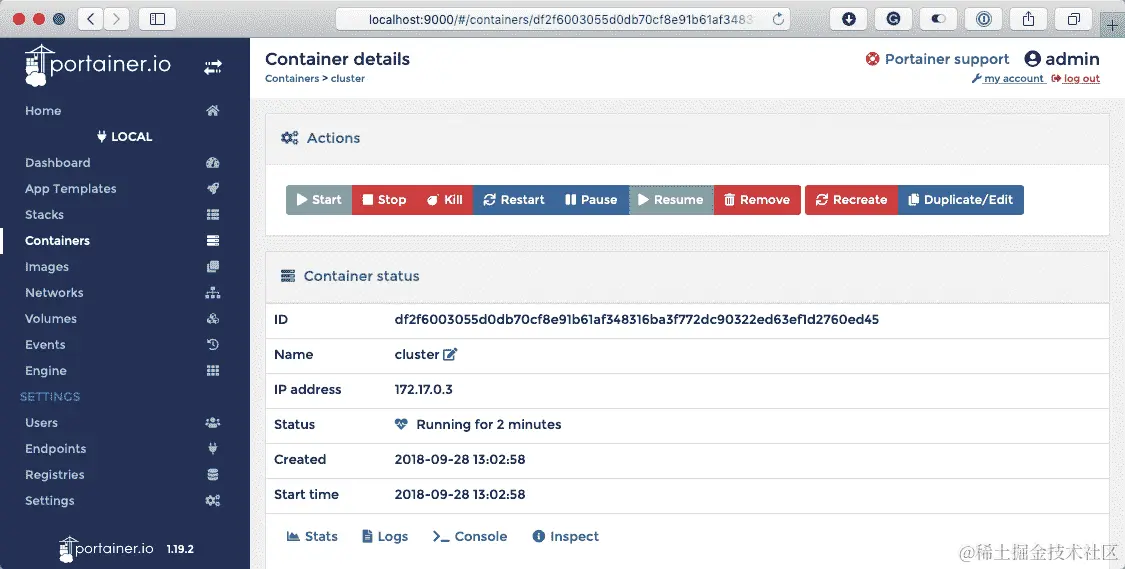Click the Endpoints plug icon

pos(212,448)
